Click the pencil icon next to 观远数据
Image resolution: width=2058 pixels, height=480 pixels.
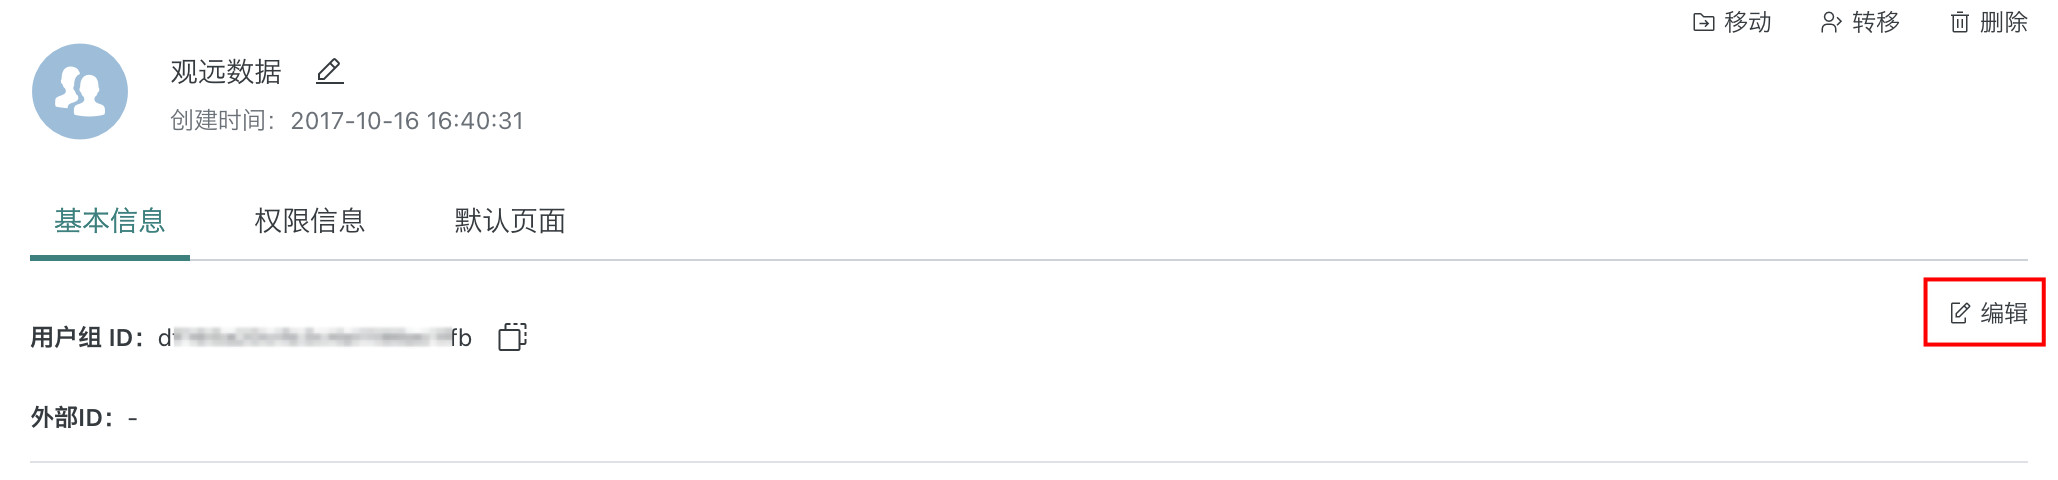point(329,71)
